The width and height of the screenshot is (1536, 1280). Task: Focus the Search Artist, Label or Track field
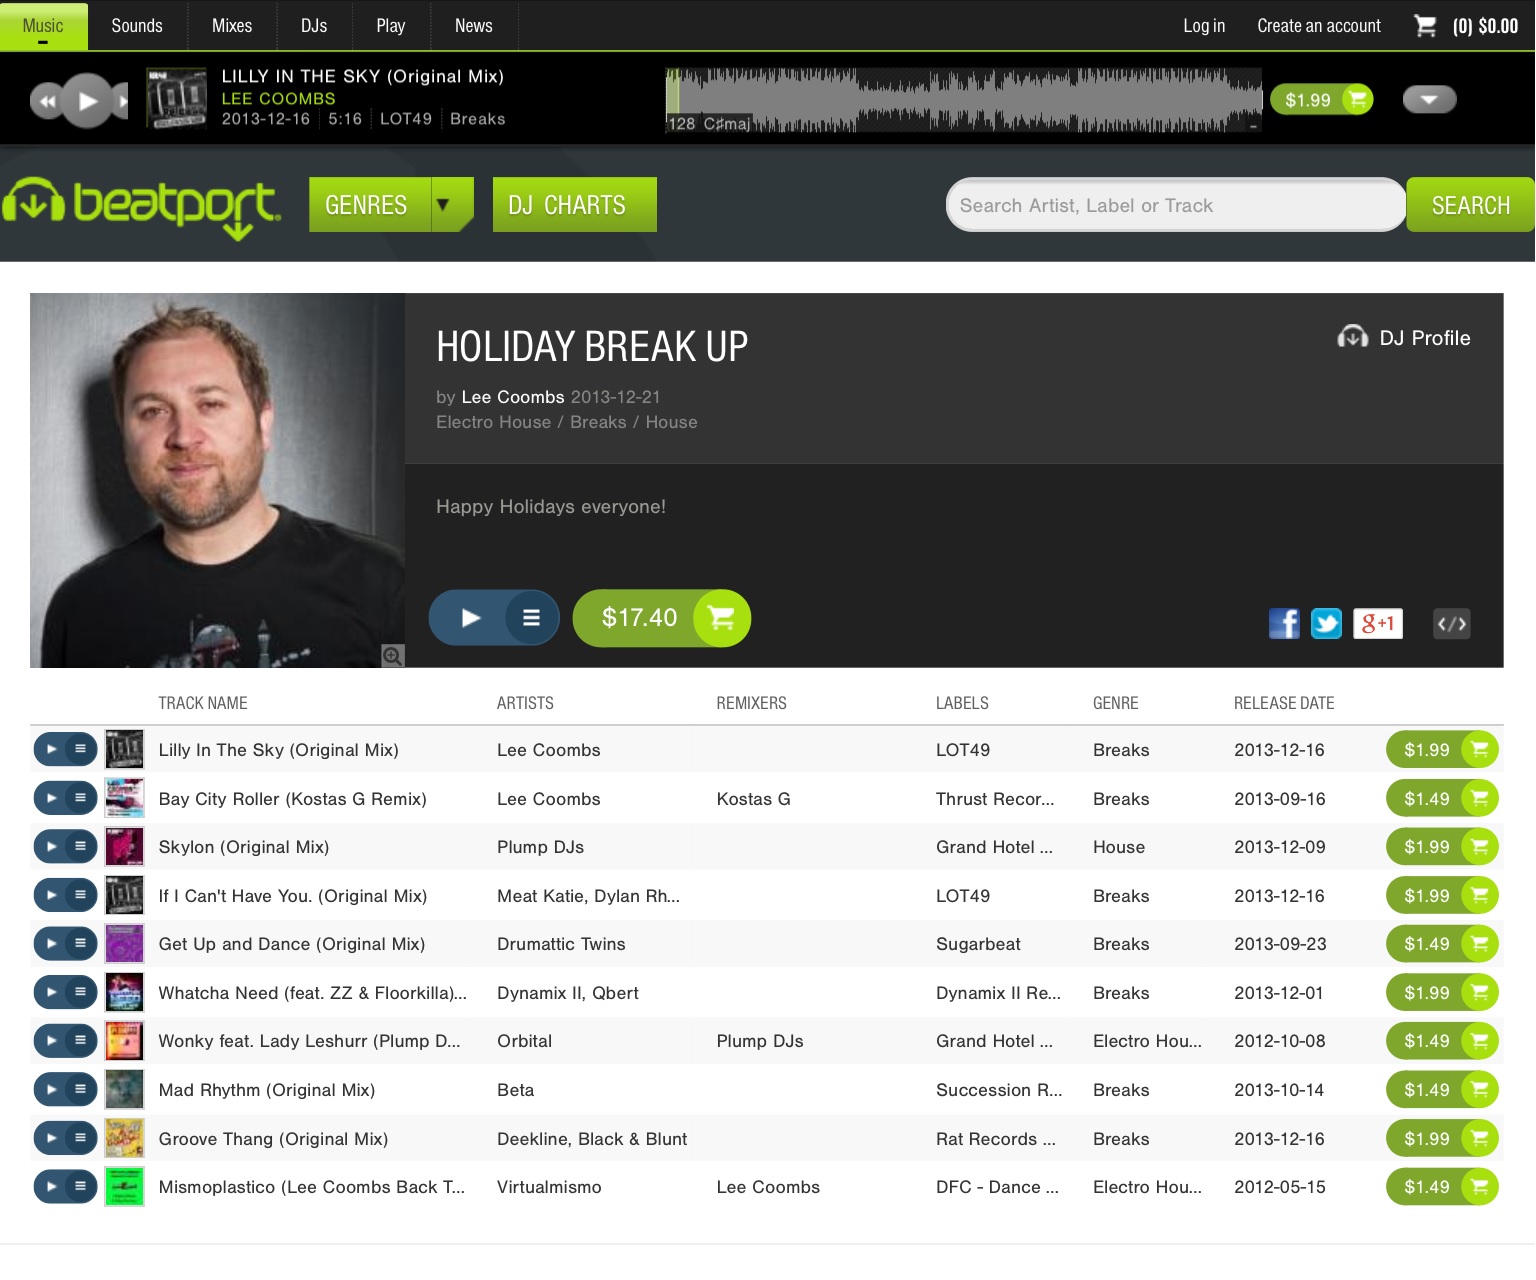pyautogui.click(x=1176, y=205)
